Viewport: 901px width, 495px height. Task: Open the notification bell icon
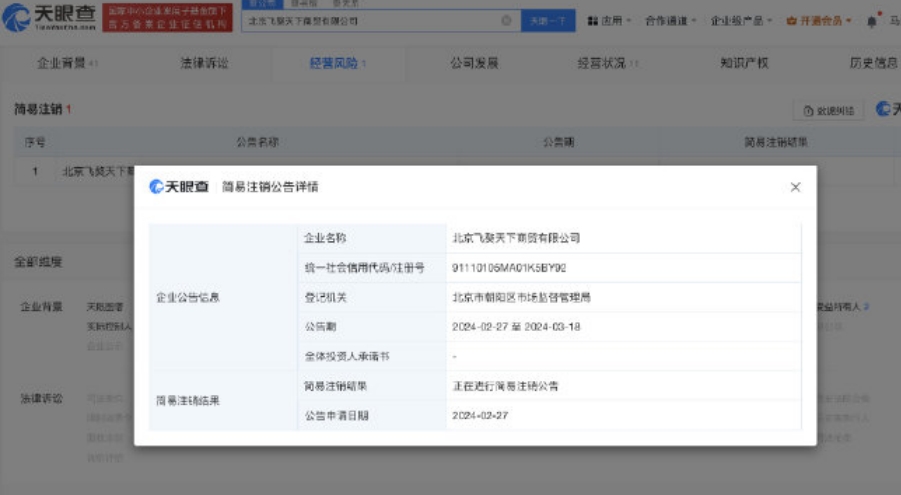(x=872, y=20)
